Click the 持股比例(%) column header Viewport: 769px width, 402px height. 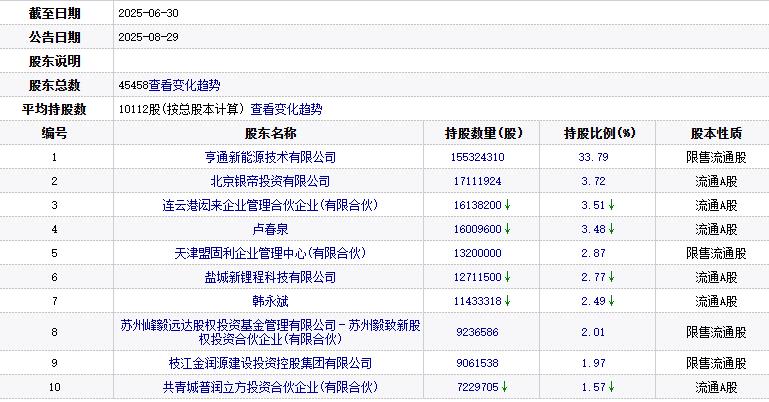point(599,133)
